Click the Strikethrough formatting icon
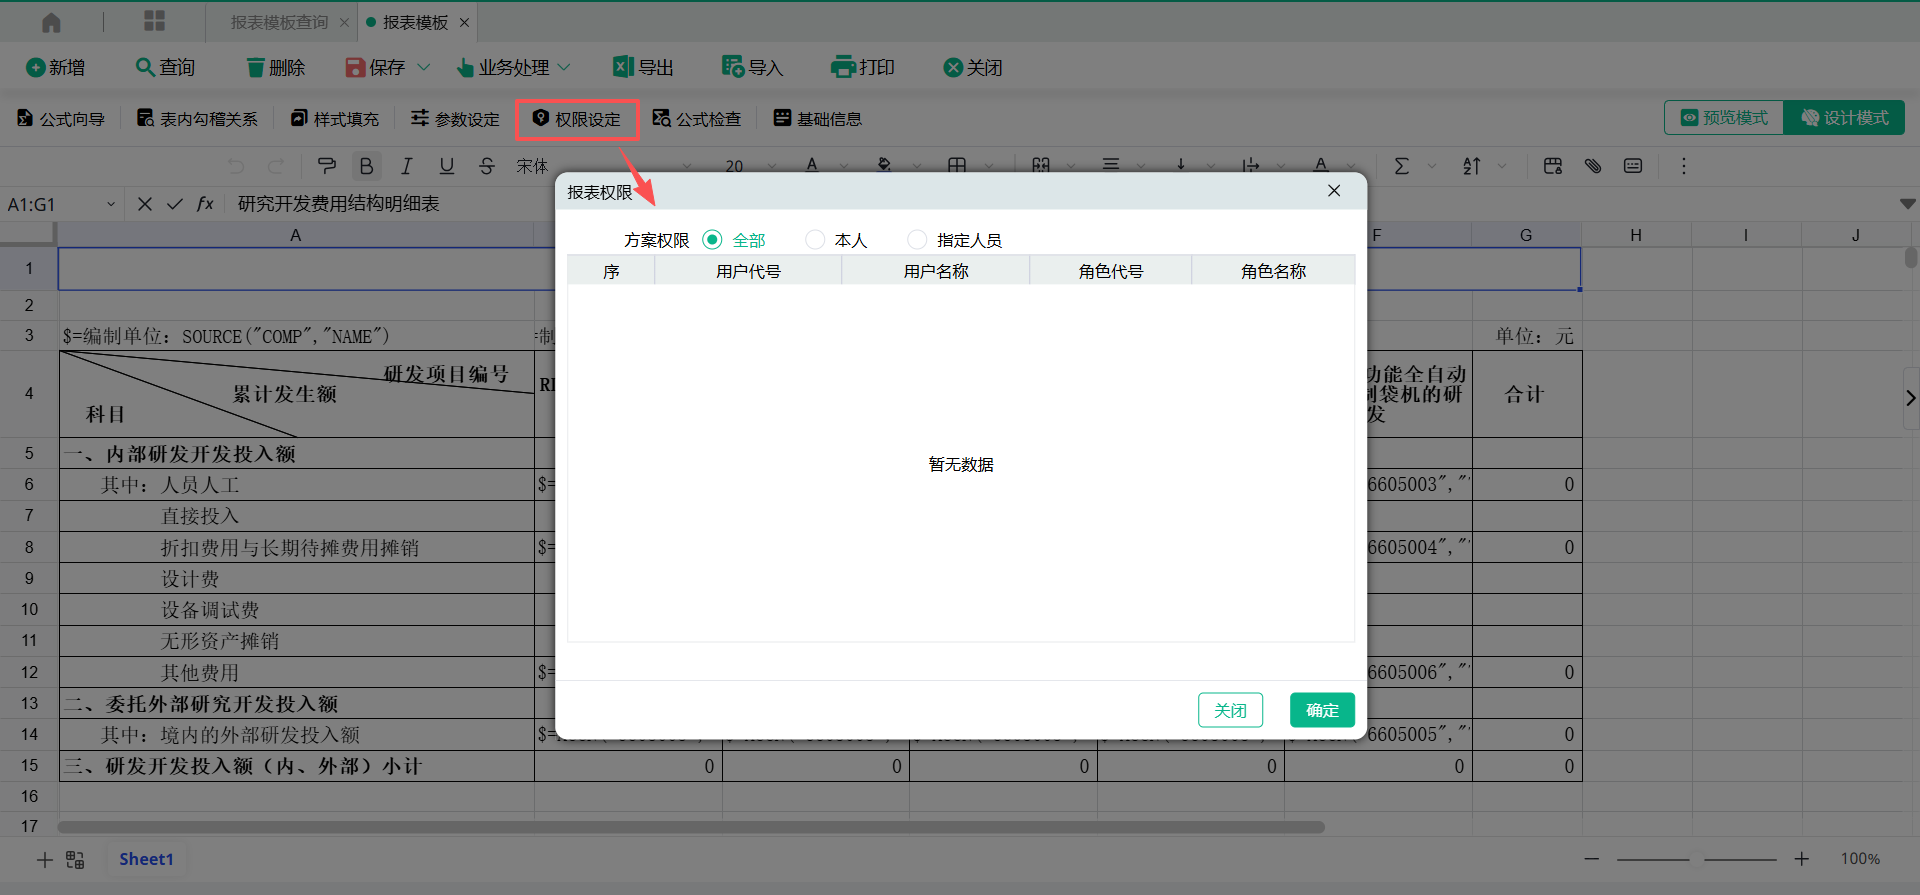The image size is (1920, 895). tap(486, 166)
